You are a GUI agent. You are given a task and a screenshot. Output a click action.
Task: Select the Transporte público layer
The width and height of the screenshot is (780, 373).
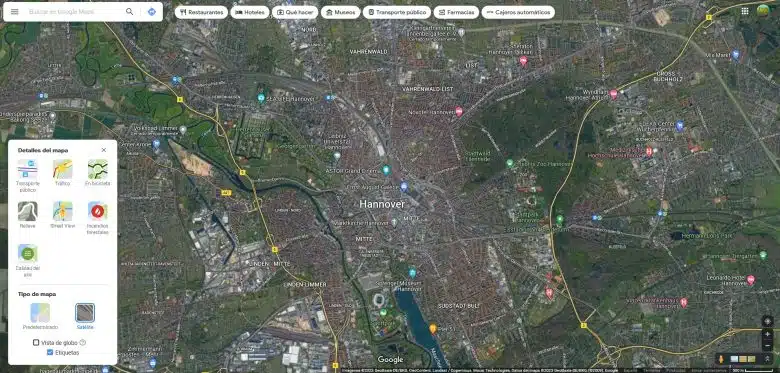click(x=27, y=175)
